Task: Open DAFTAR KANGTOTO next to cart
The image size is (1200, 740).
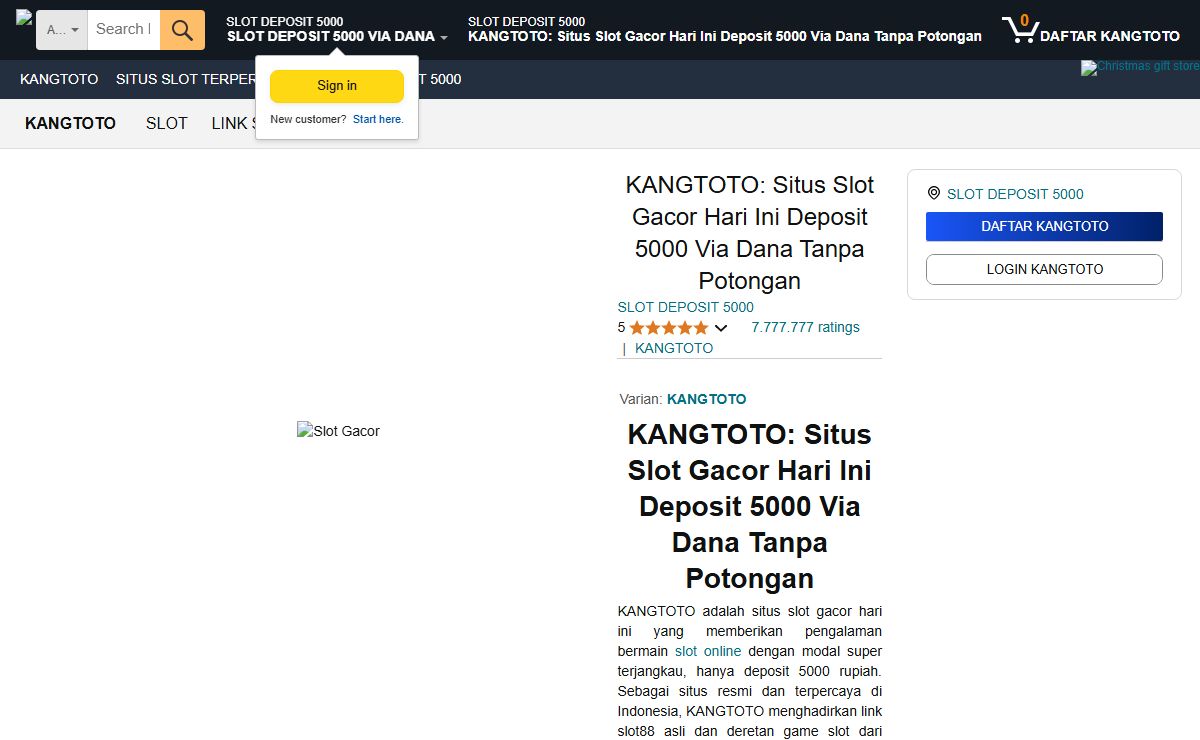Action: [1110, 36]
